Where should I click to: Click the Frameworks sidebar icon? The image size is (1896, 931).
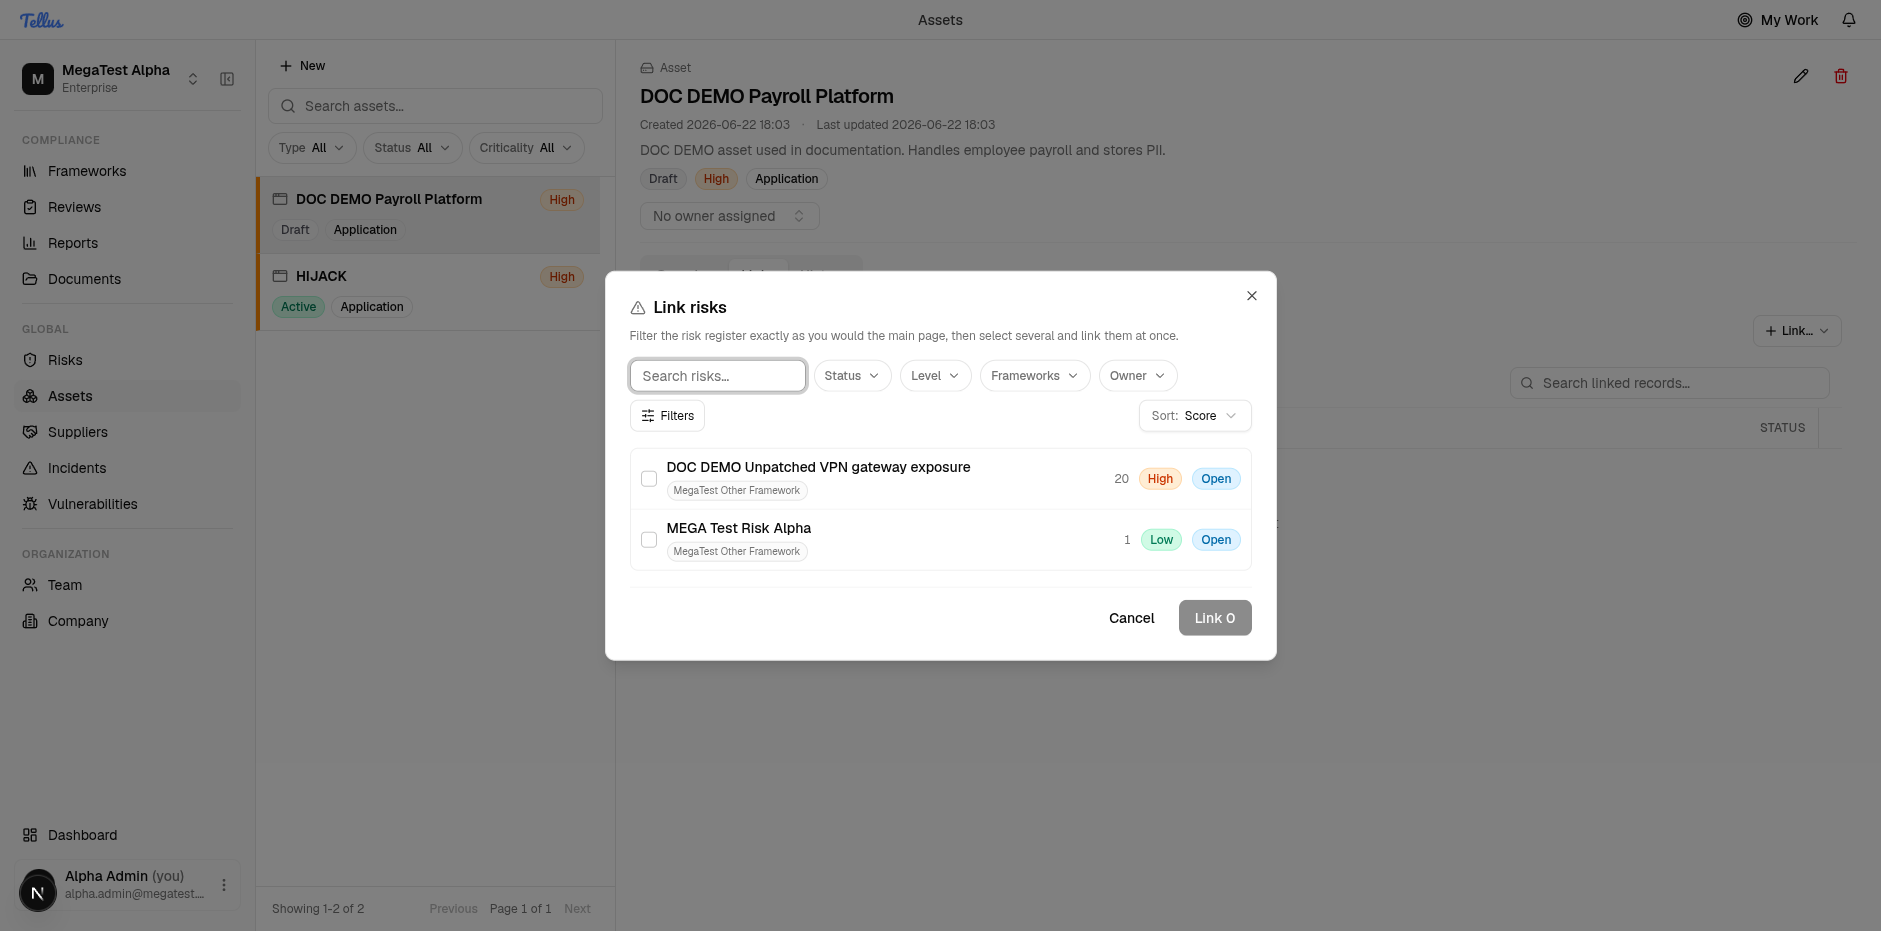30,171
